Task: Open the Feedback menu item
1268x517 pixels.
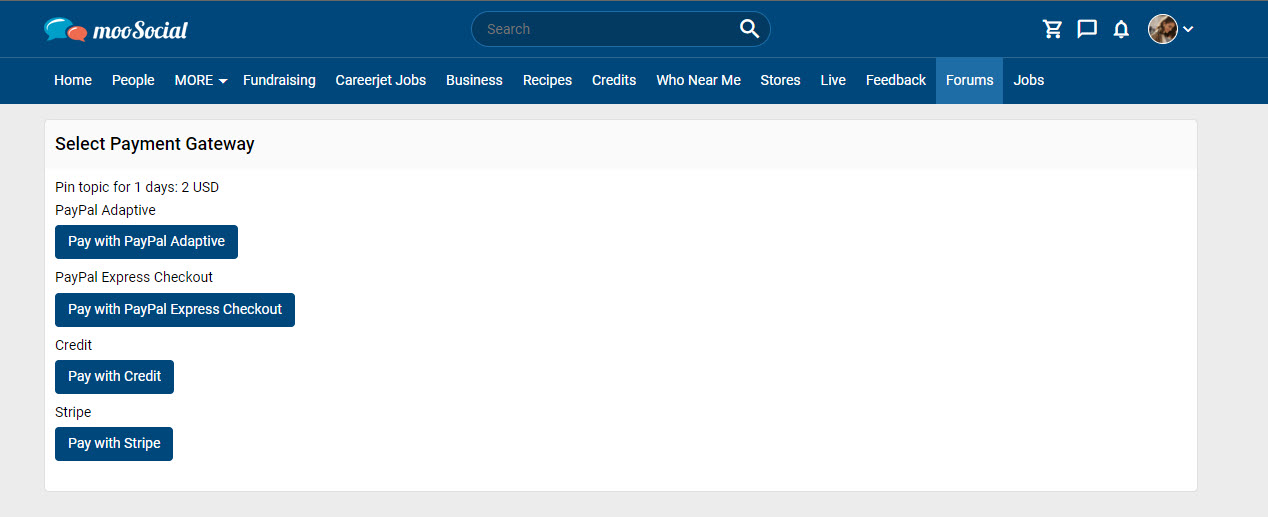Action: tap(896, 80)
